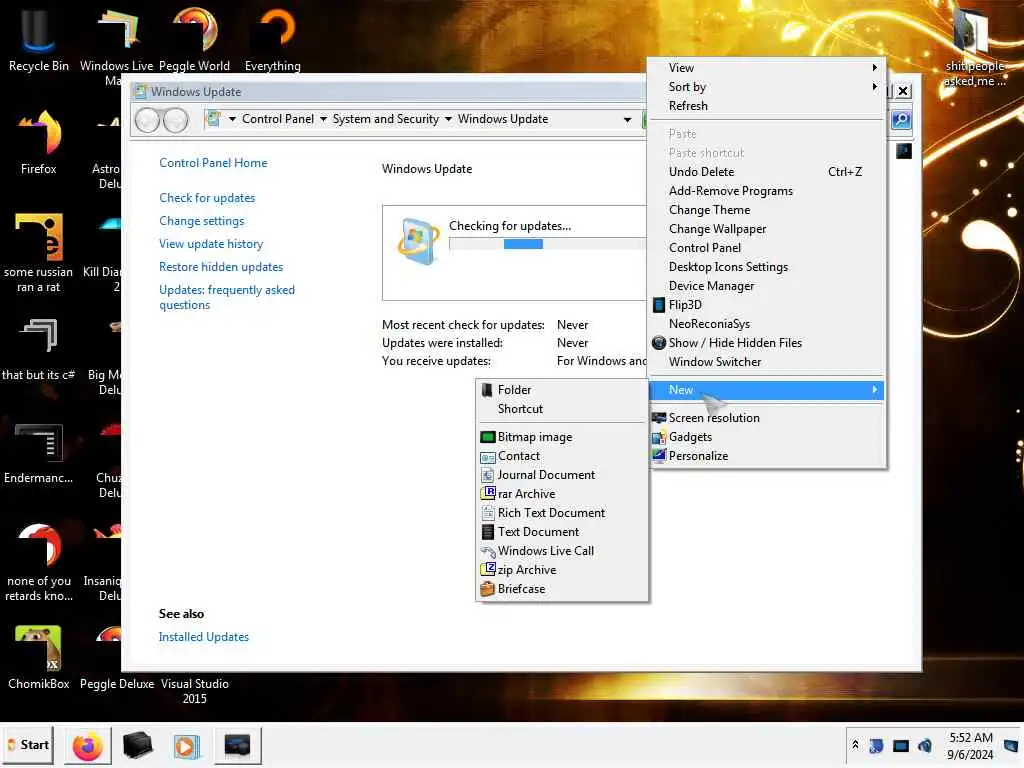Open Screen resolution from the context menu
This screenshot has height=768, width=1024.
tap(766, 418)
